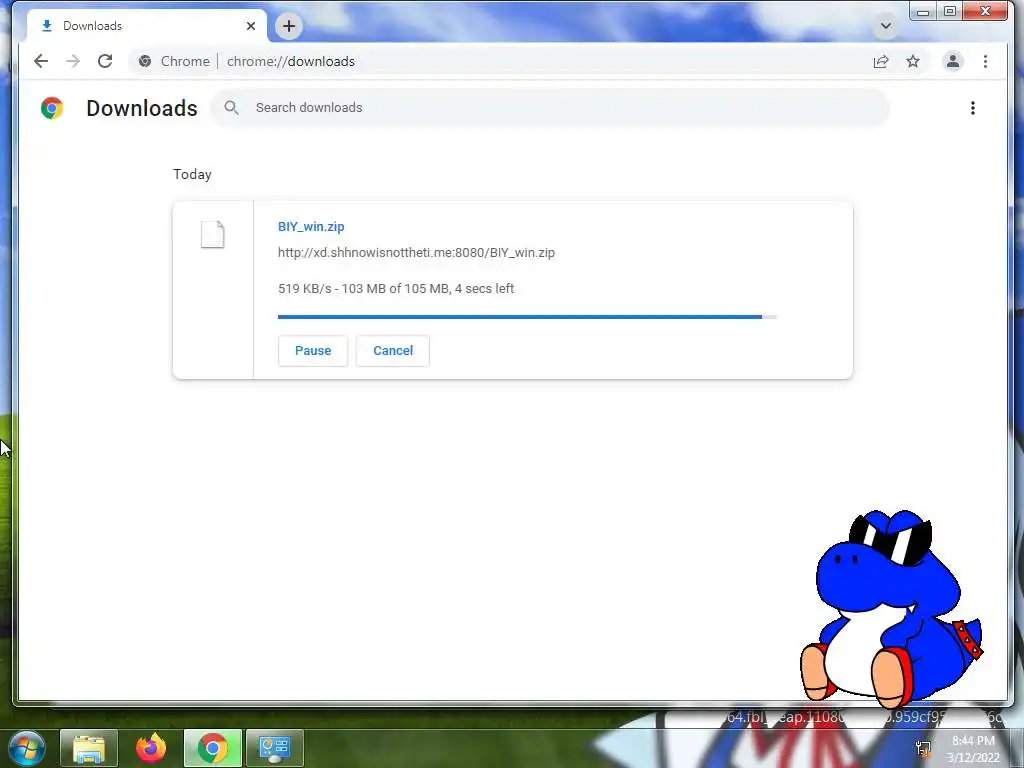Open File Explorer from taskbar
This screenshot has height=768, width=1024.
pyautogui.click(x=89, y=748)
